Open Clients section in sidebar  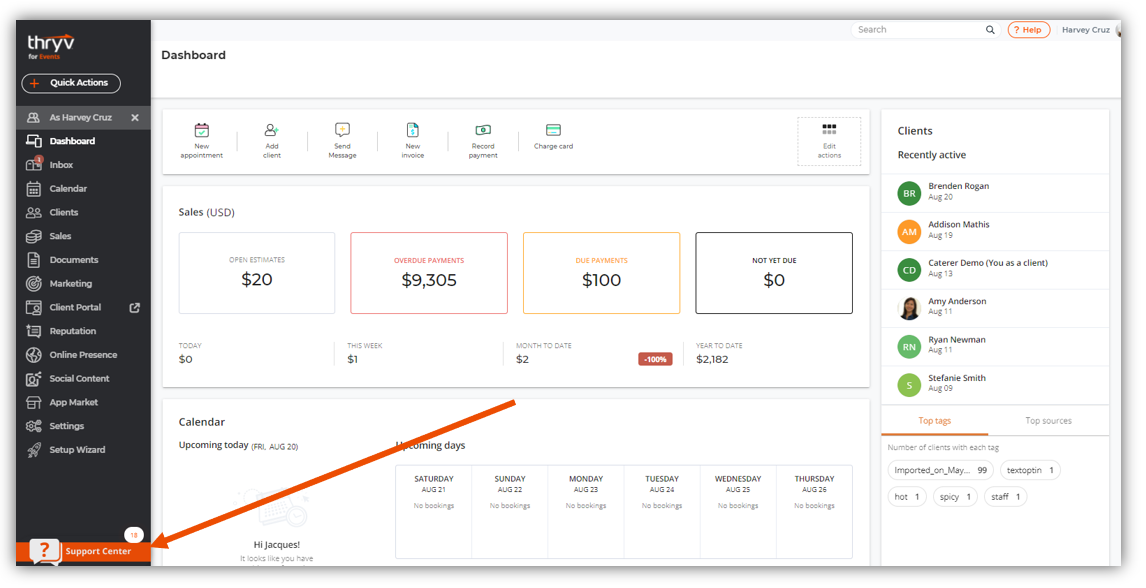click(64, 213)
